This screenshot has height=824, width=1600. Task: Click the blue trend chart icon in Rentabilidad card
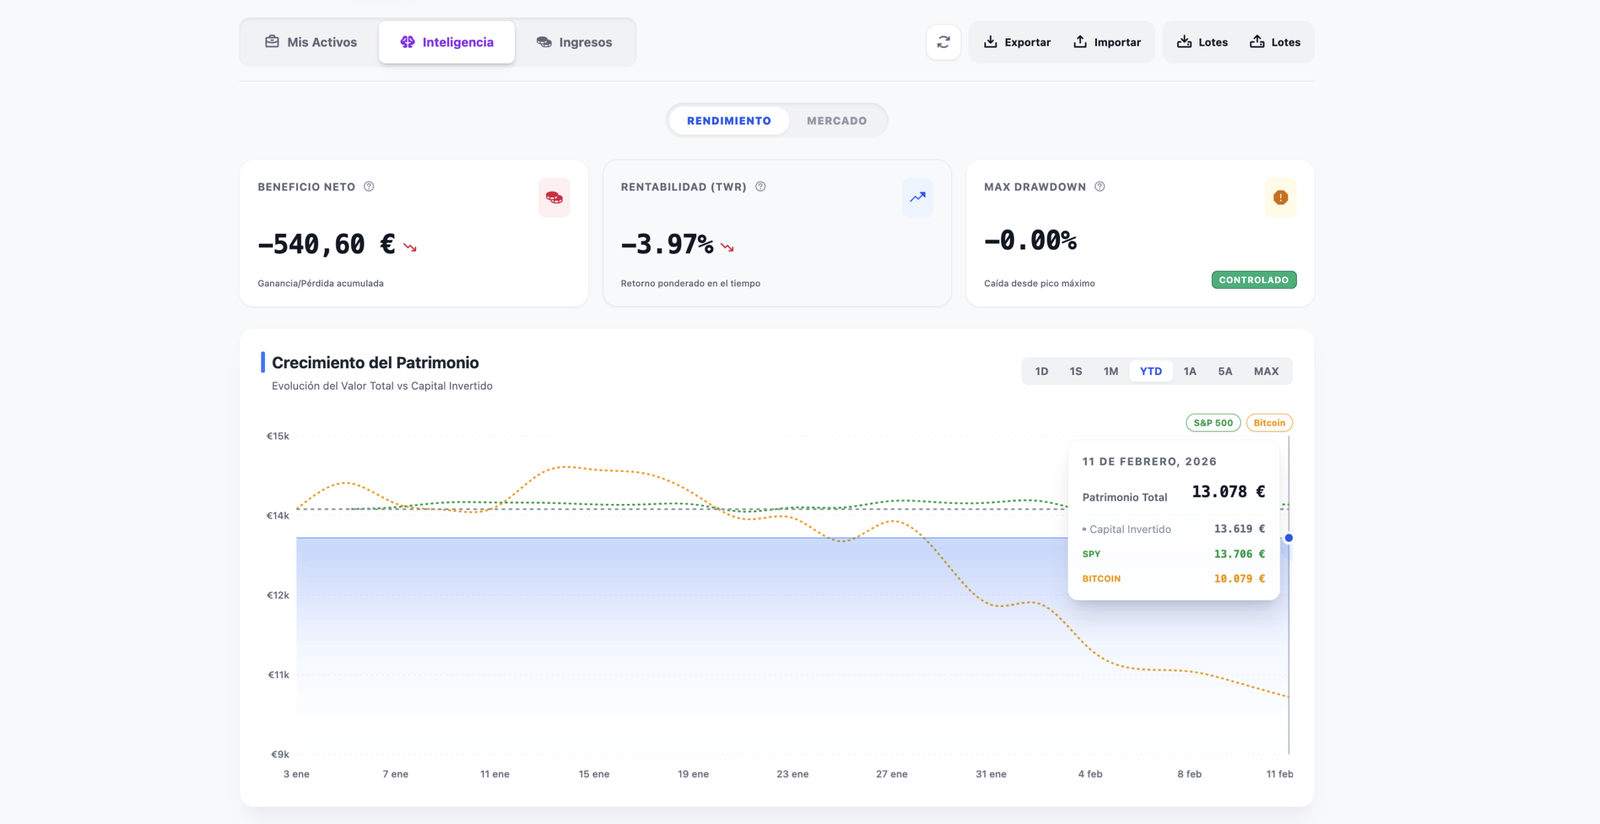pyautogui.click(x=917, y=198)
